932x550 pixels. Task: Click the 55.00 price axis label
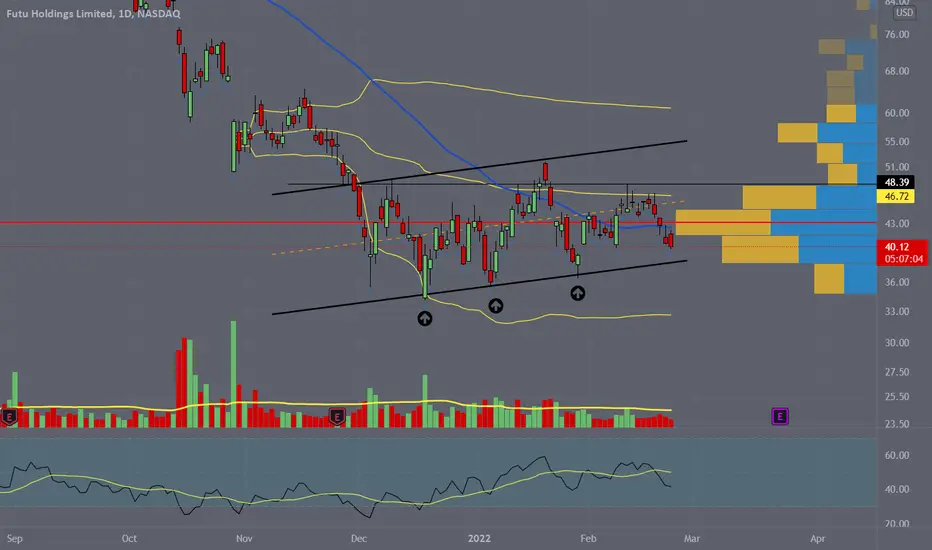click(x=896, y=142)
